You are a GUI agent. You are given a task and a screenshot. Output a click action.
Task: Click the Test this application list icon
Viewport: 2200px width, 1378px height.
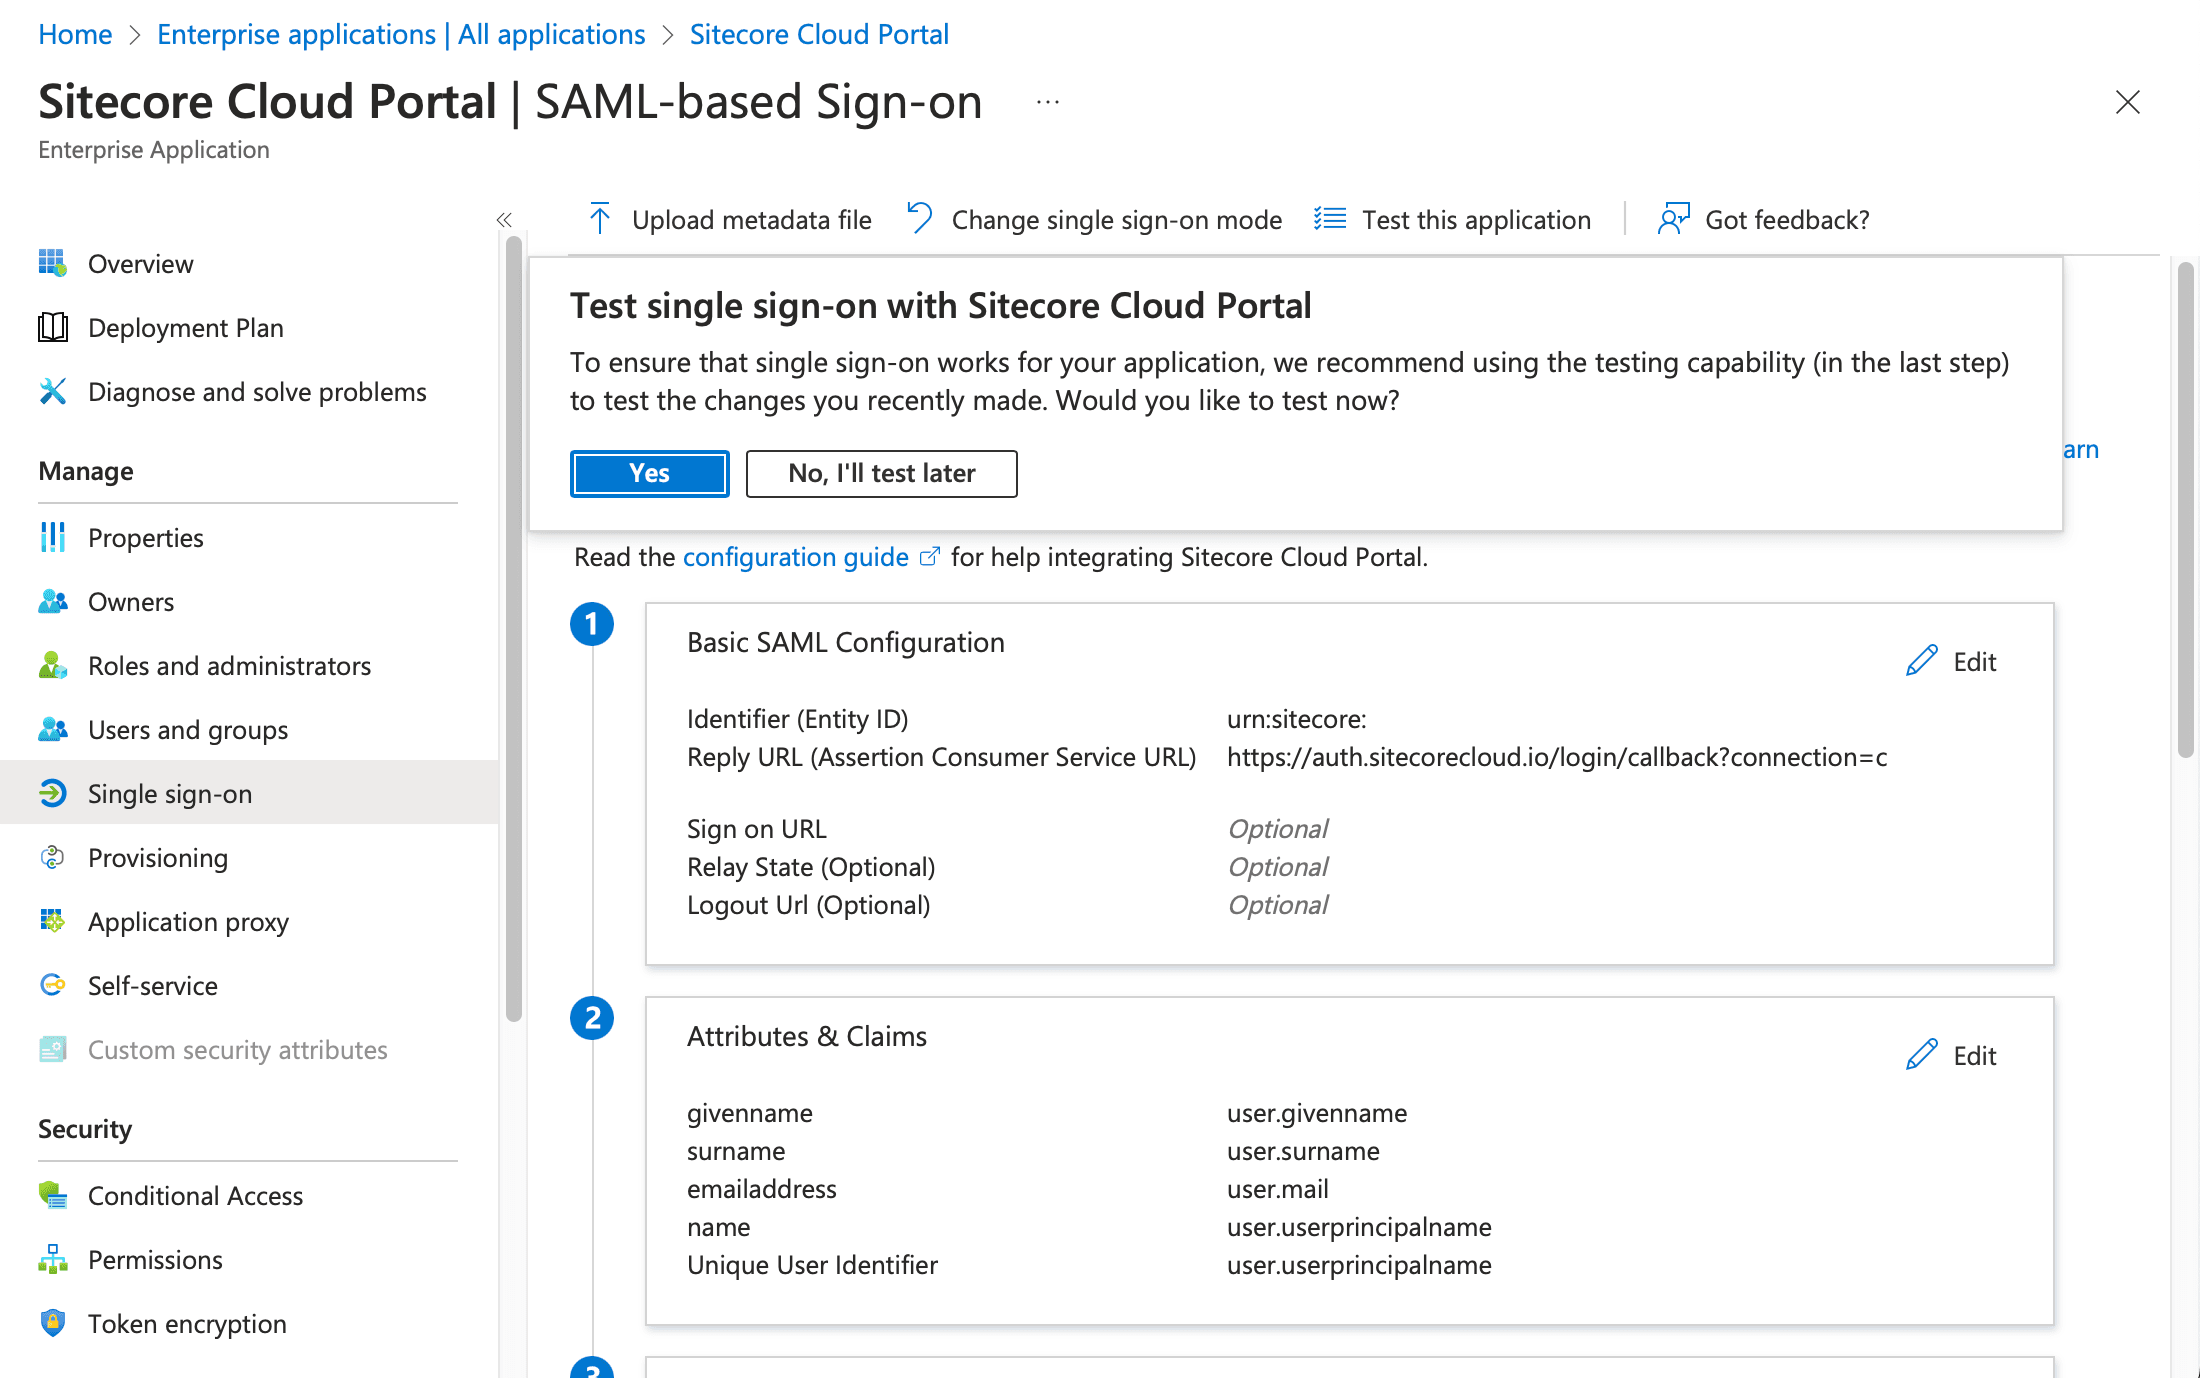[x=1329, y=219]
